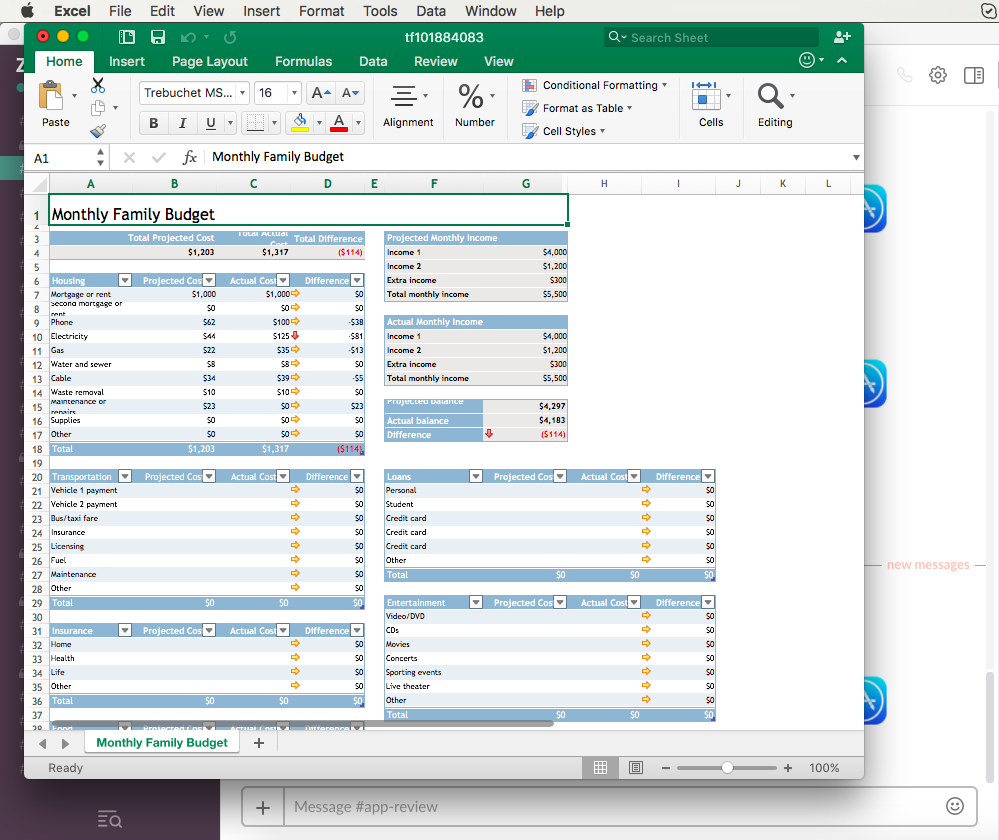Add a new sheet with plus button
Screen dimensions: 999x840
(x=259, y=743)
